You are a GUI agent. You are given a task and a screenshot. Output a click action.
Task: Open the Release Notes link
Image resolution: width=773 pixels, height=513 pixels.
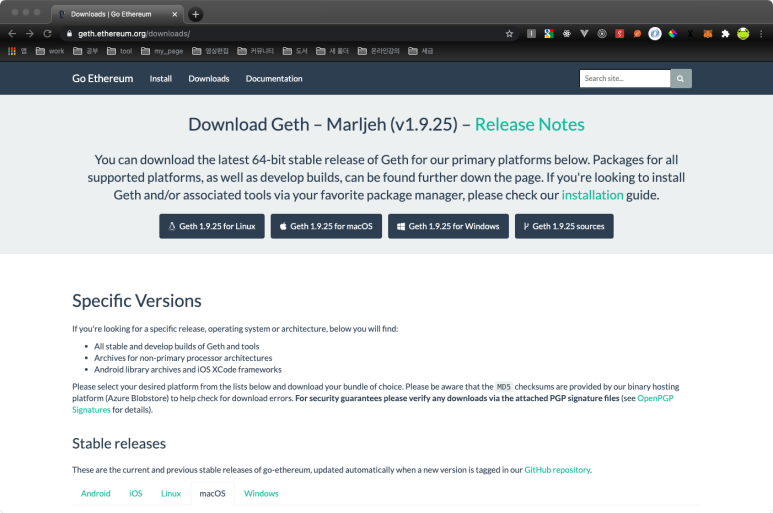[x=529, y=124]
